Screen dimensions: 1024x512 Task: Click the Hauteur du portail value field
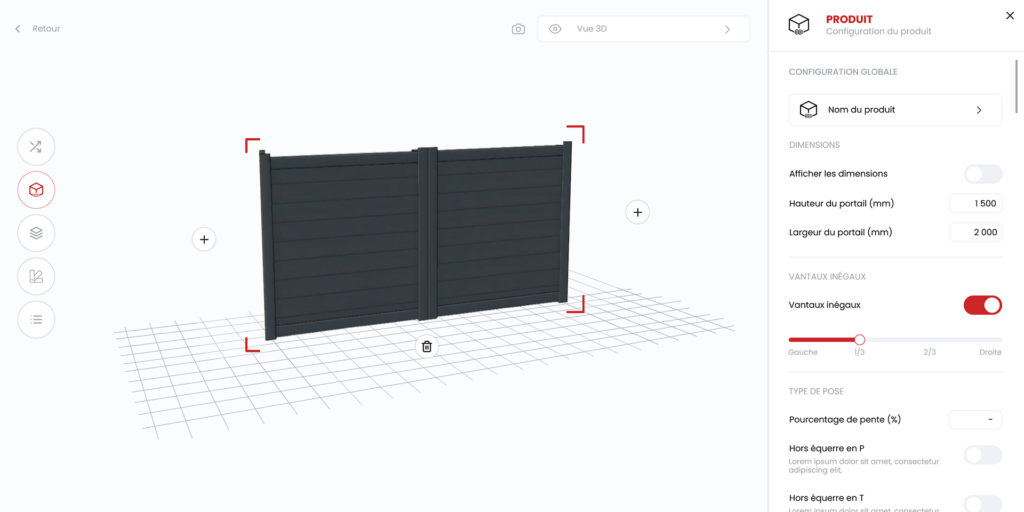(x=976, y=203)
